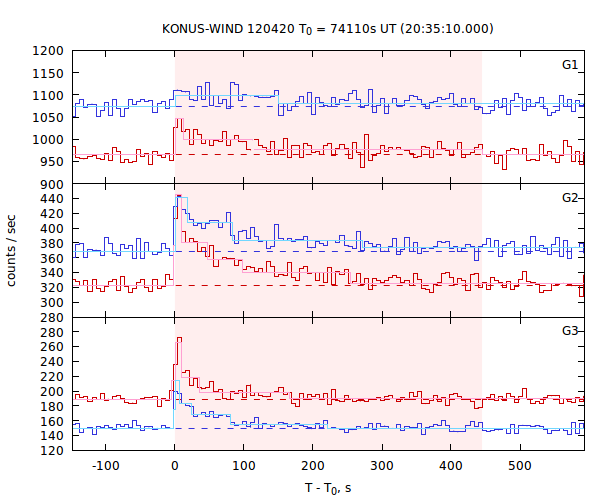Click the 320 y-axis tick label
Viewport: 600px width, 500px height.
(x=52, y=288)
